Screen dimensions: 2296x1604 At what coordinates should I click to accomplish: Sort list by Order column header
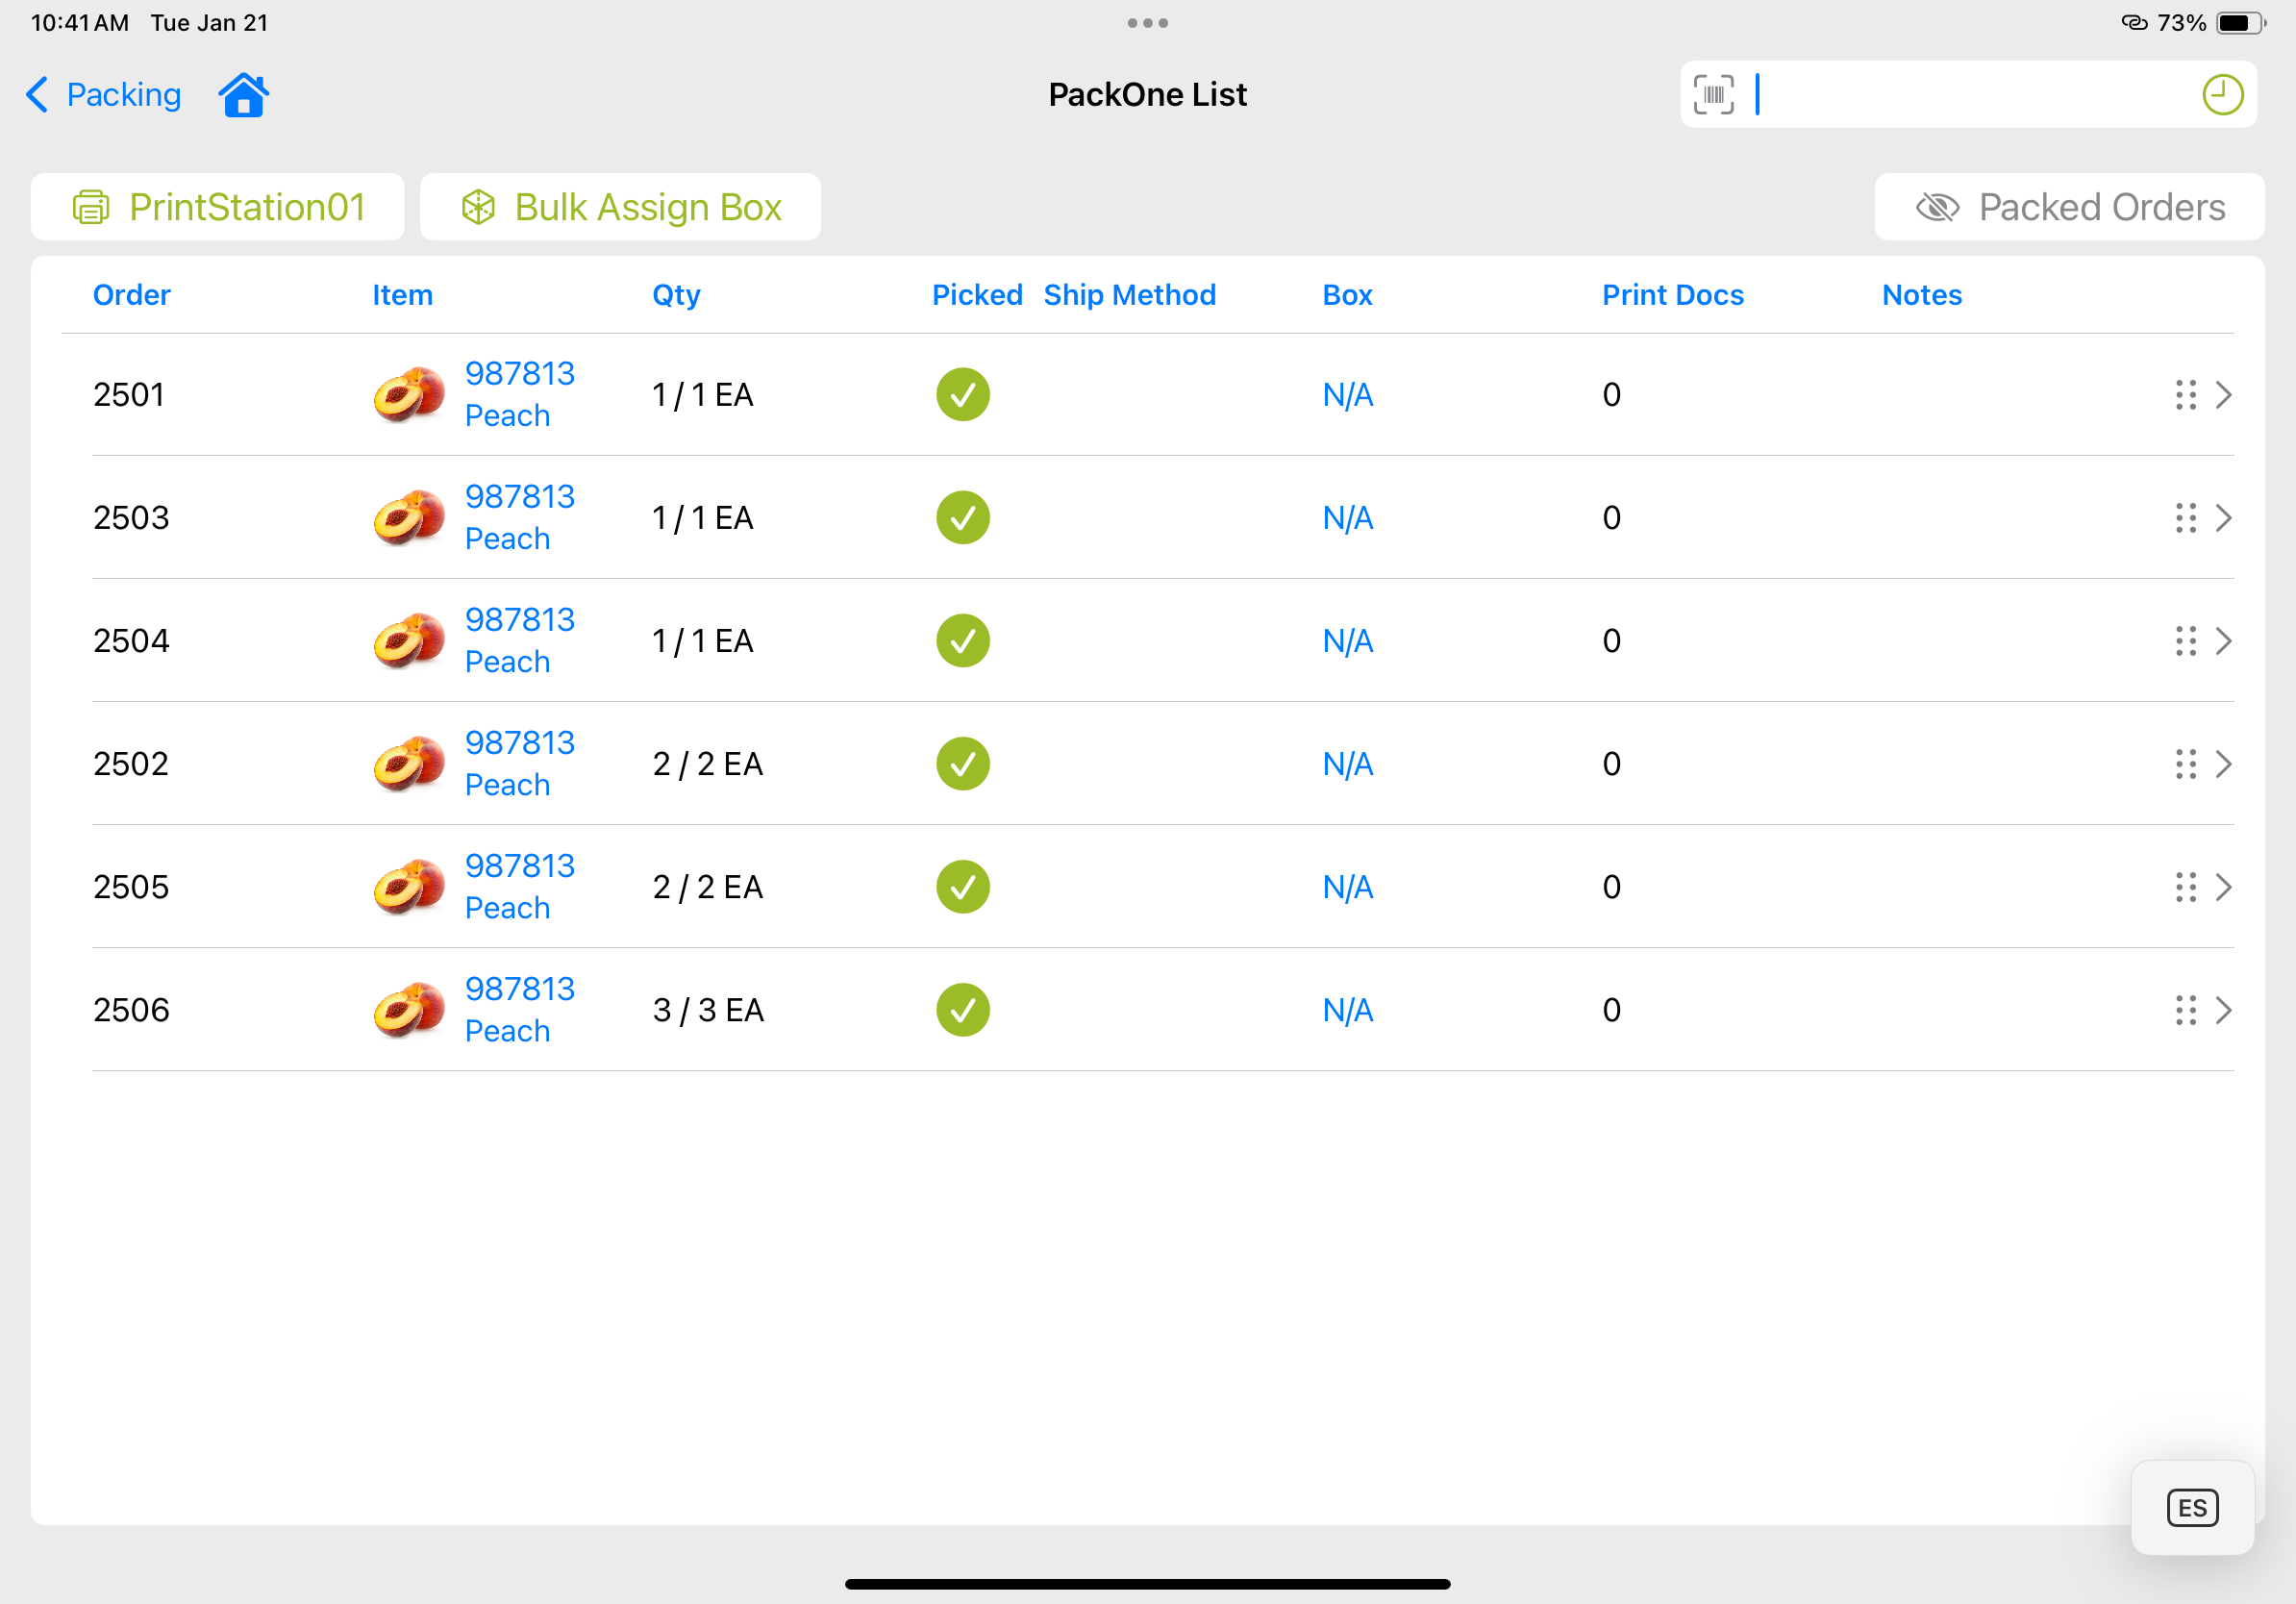pos(131,295)
